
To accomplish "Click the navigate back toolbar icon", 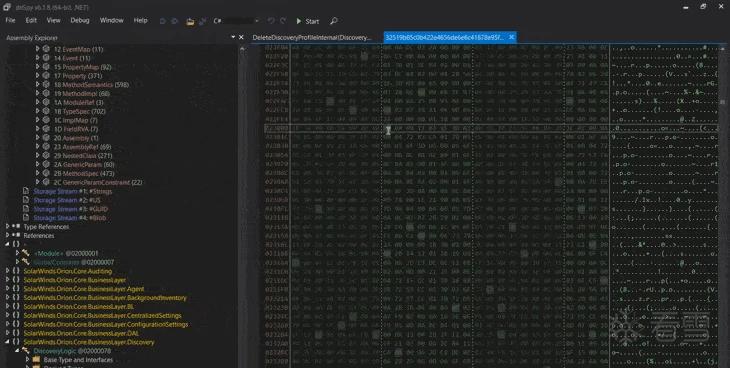I will tap(162, 21).
